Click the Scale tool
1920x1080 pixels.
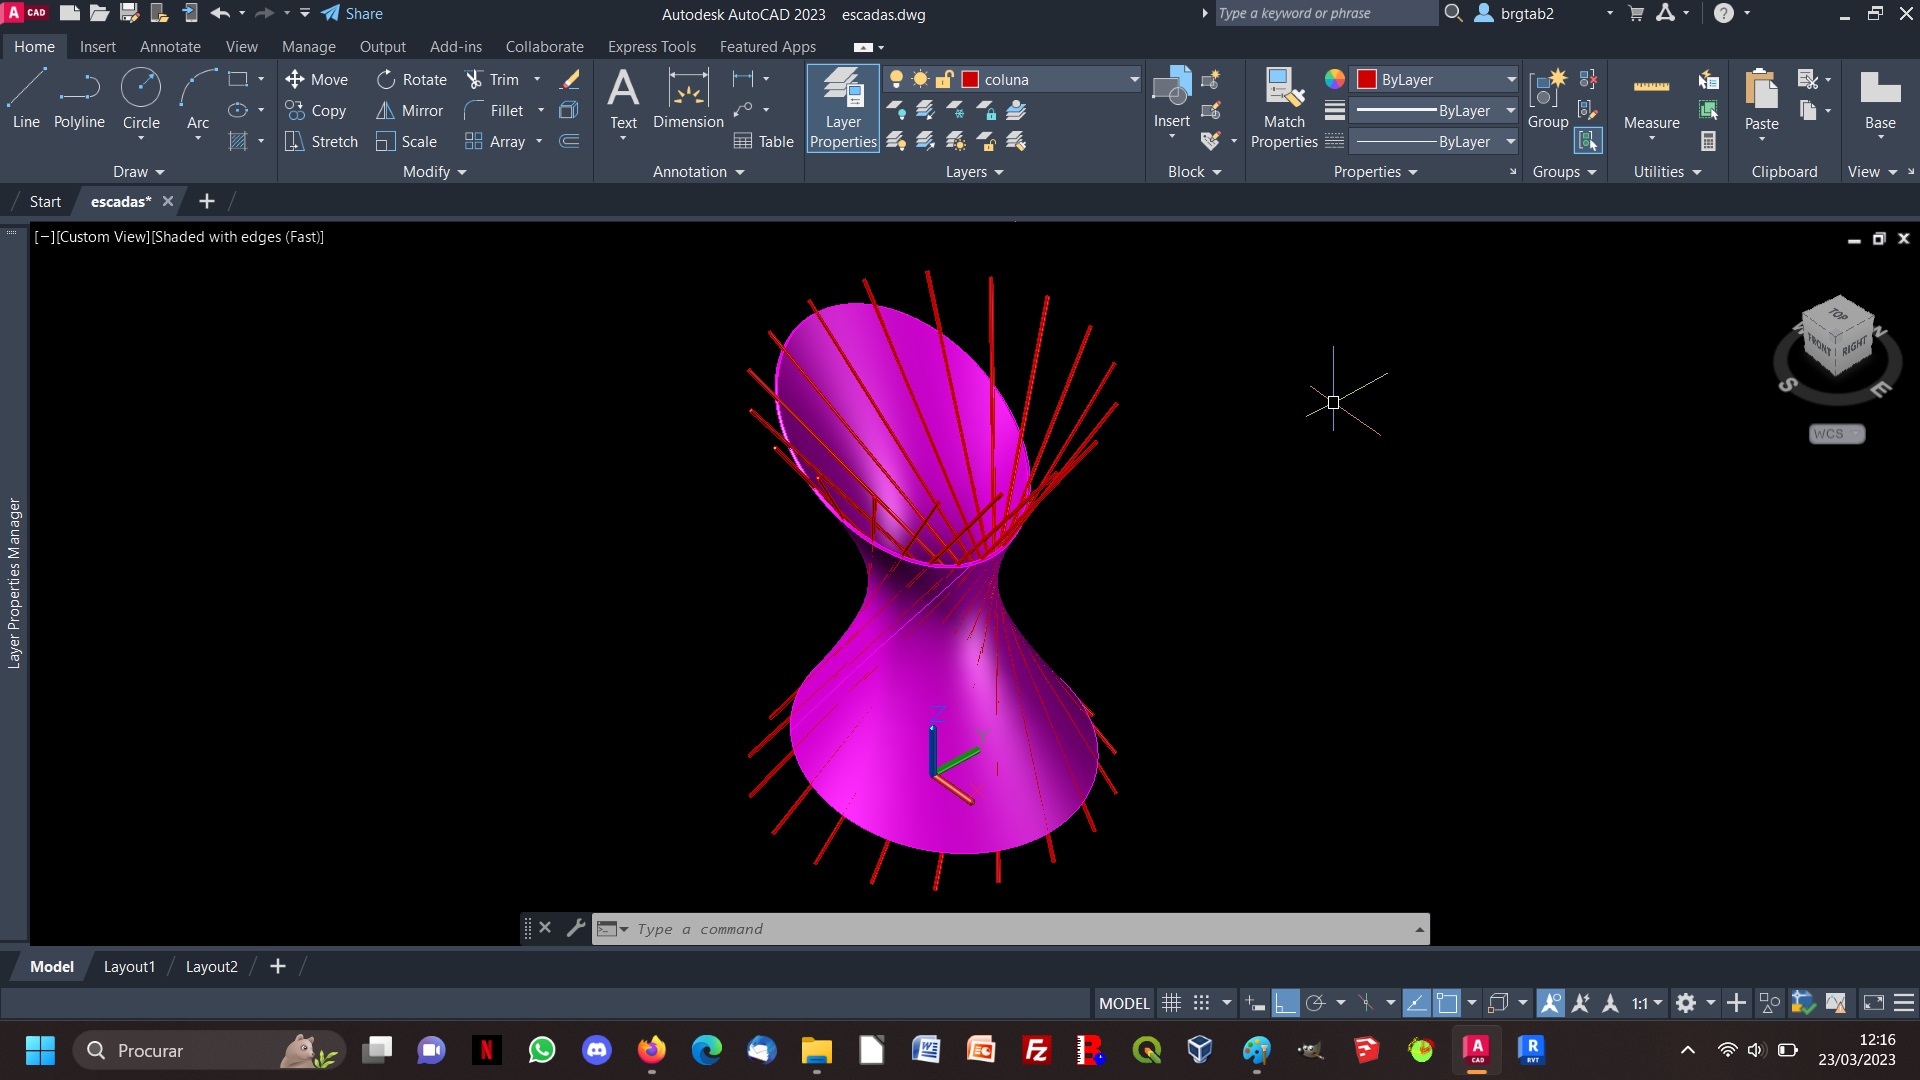[x=407, y=141]
